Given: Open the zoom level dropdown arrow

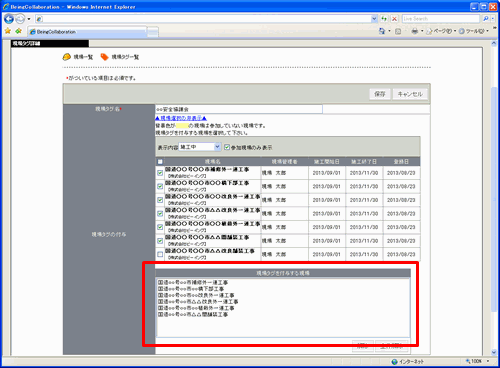Looking at the screenshot, I should [x=488, y=361].
